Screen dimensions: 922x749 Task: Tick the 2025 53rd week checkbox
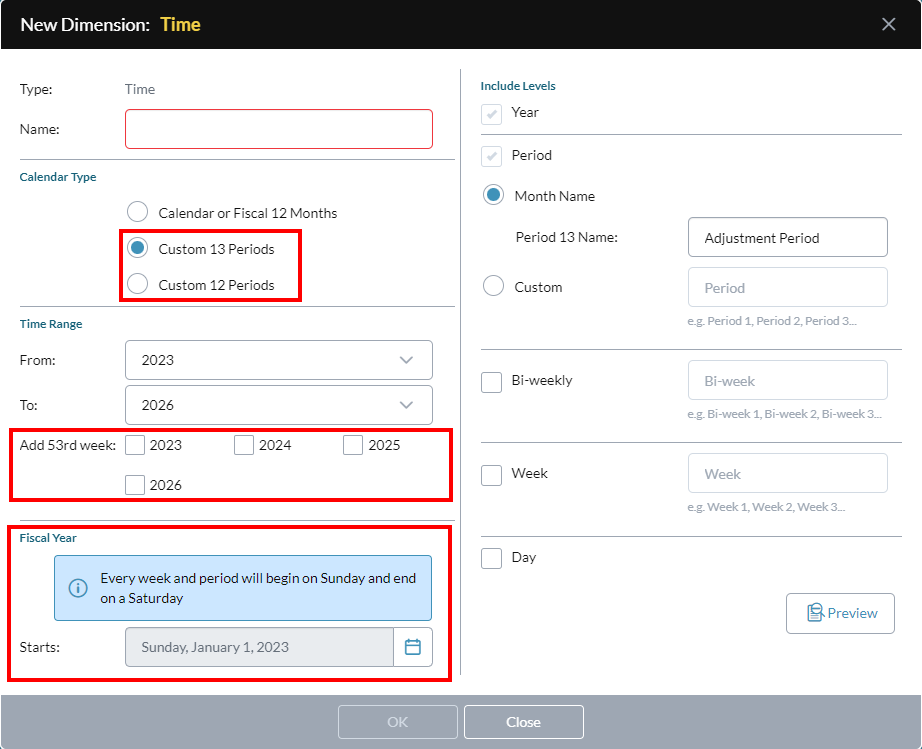pos(353,445)
